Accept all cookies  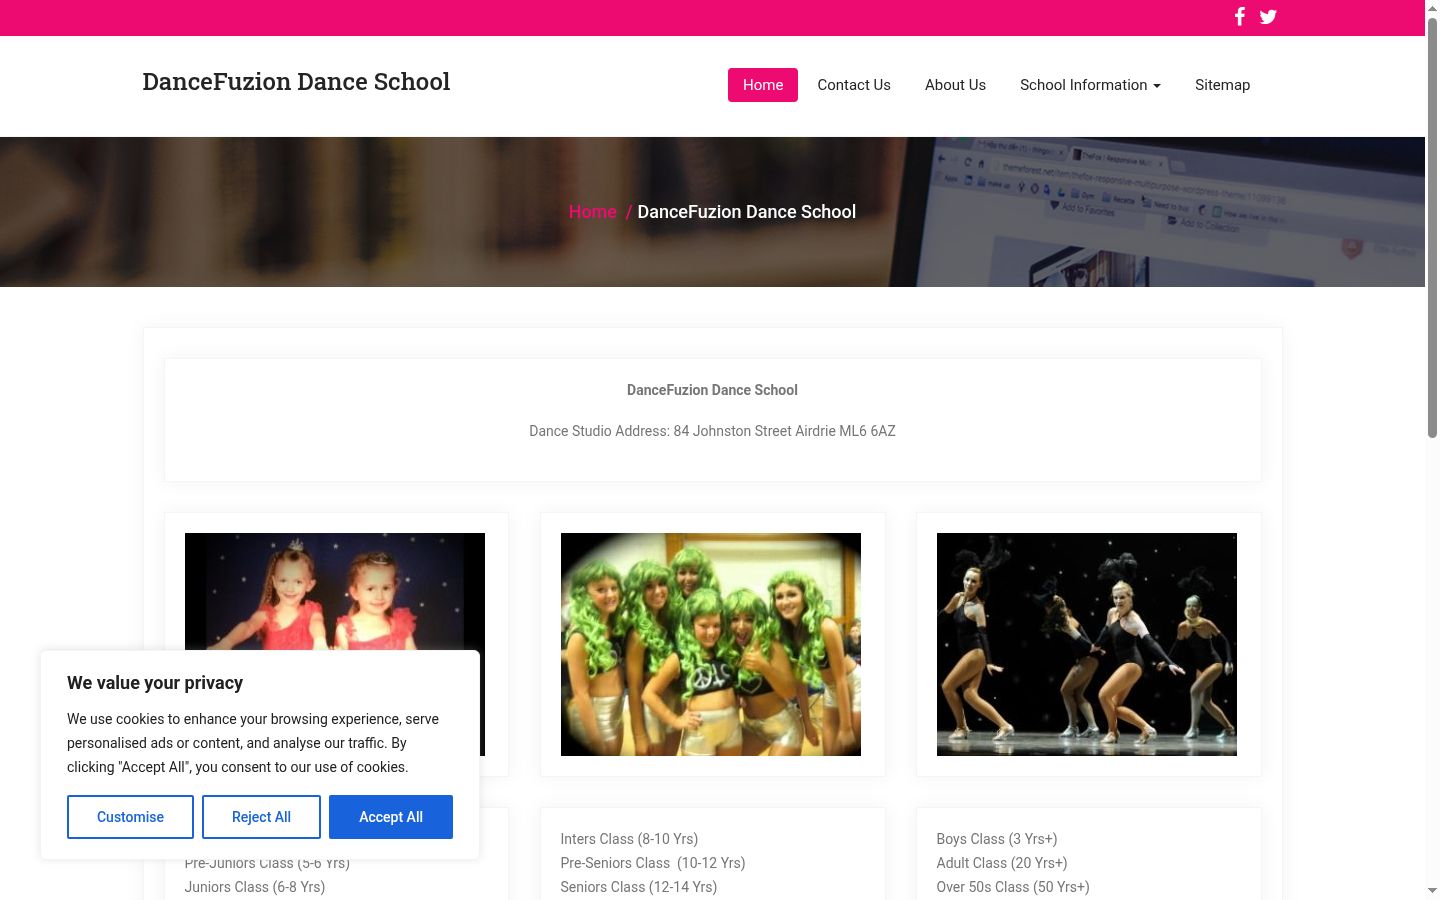point(391,817)
